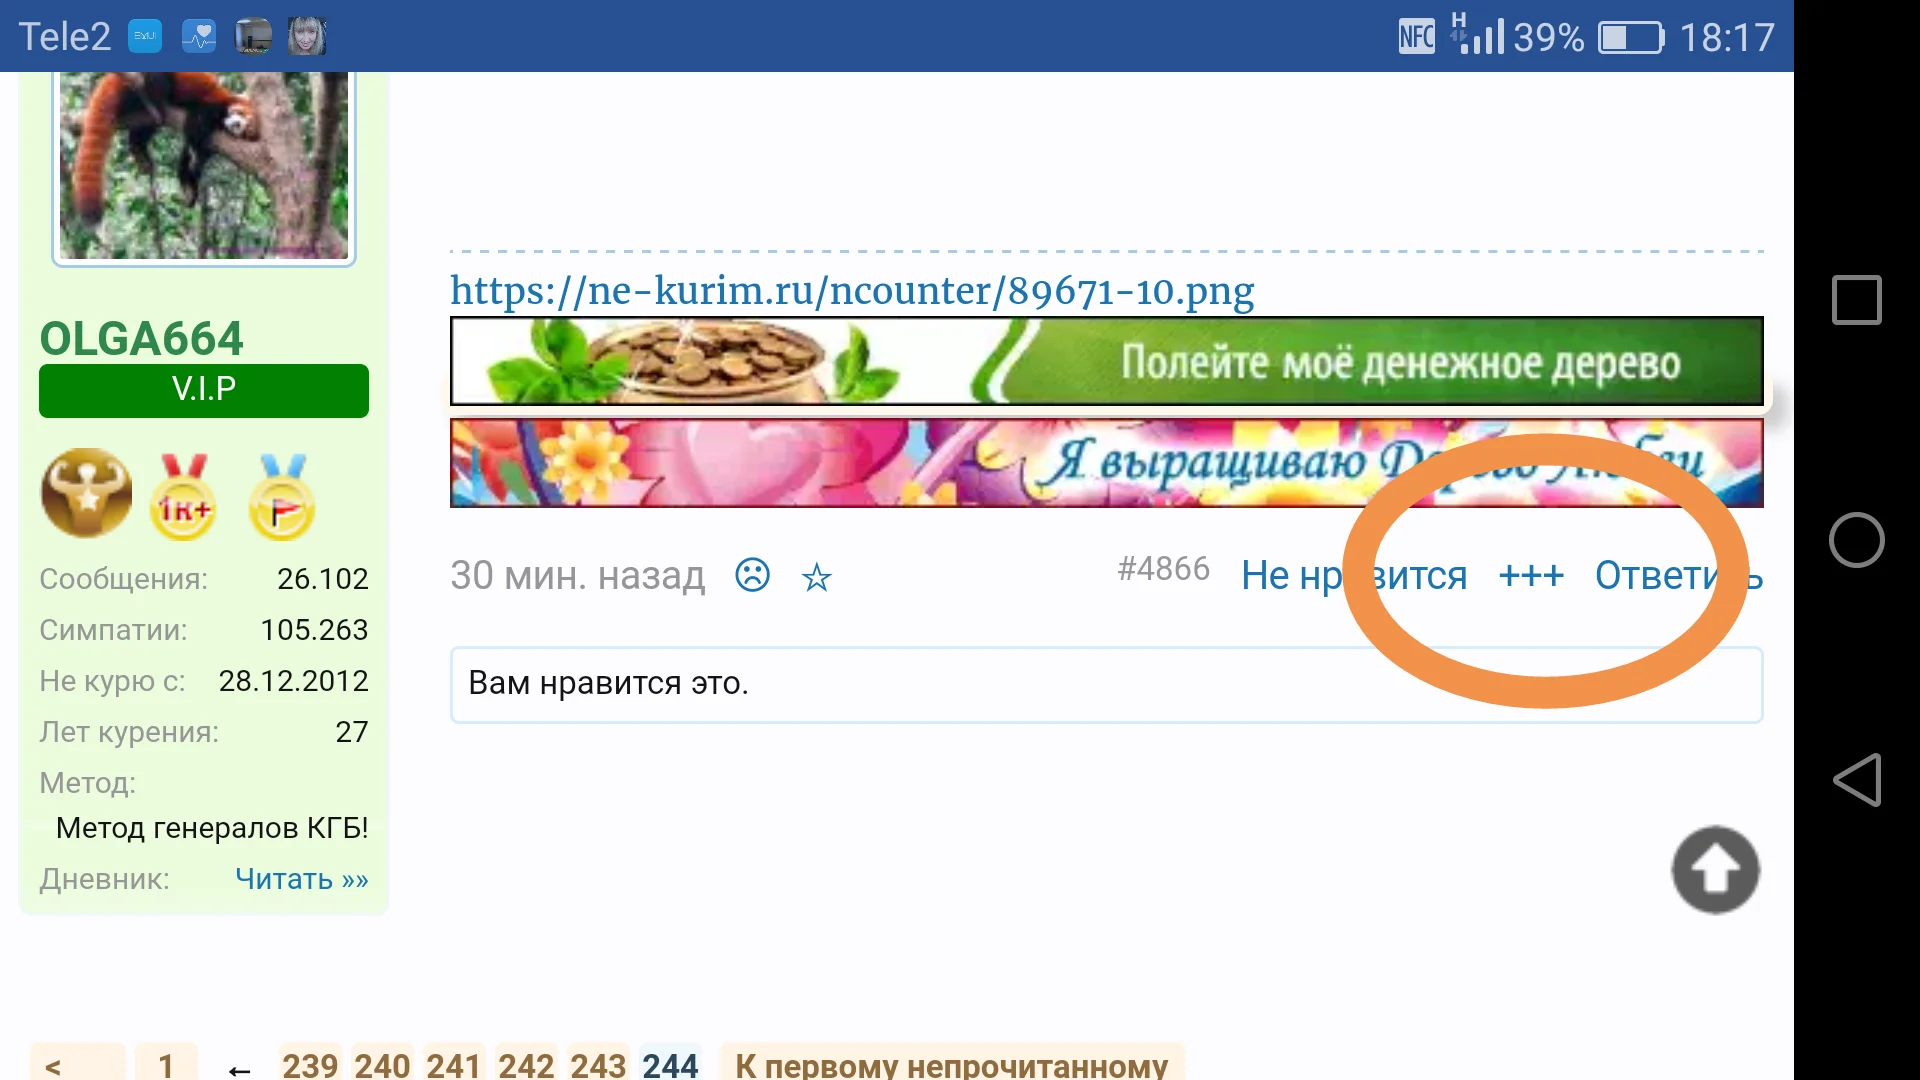Viewport: 1920px width, 1080px height.
Task: Open the red panda avatar image
Action: (x=204, y=166)
